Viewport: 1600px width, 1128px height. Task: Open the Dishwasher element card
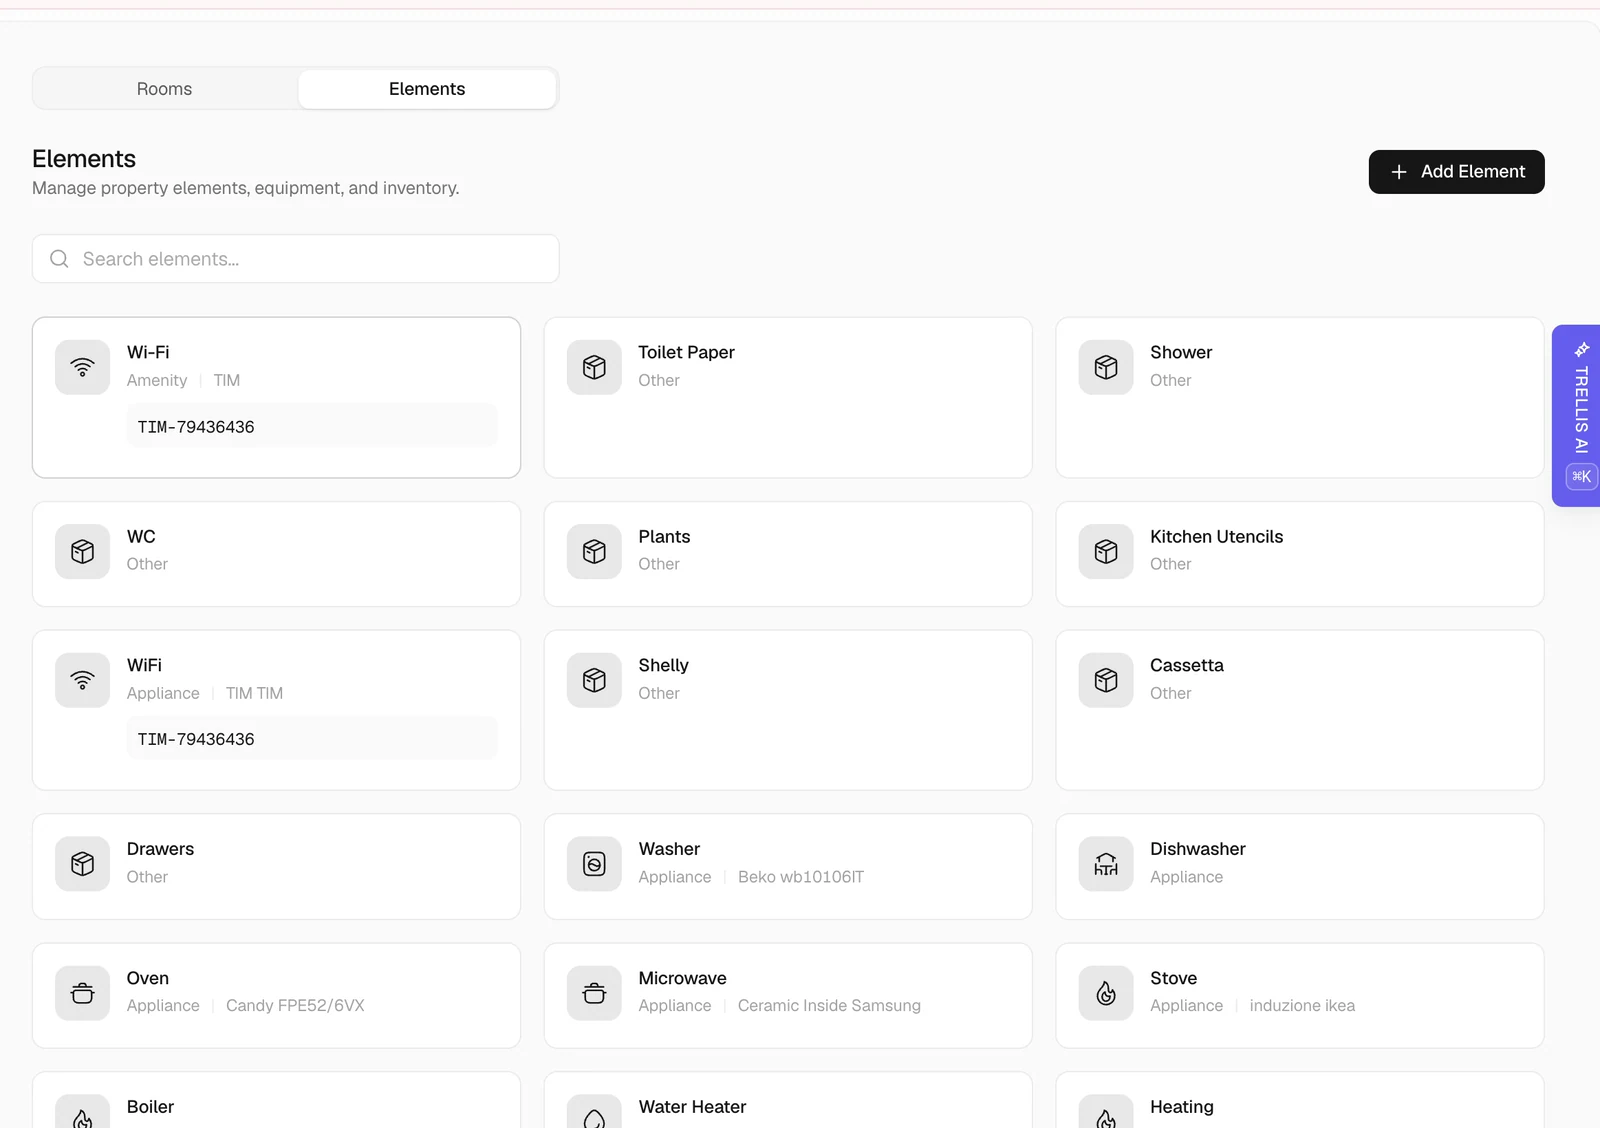coord(1300,867)
